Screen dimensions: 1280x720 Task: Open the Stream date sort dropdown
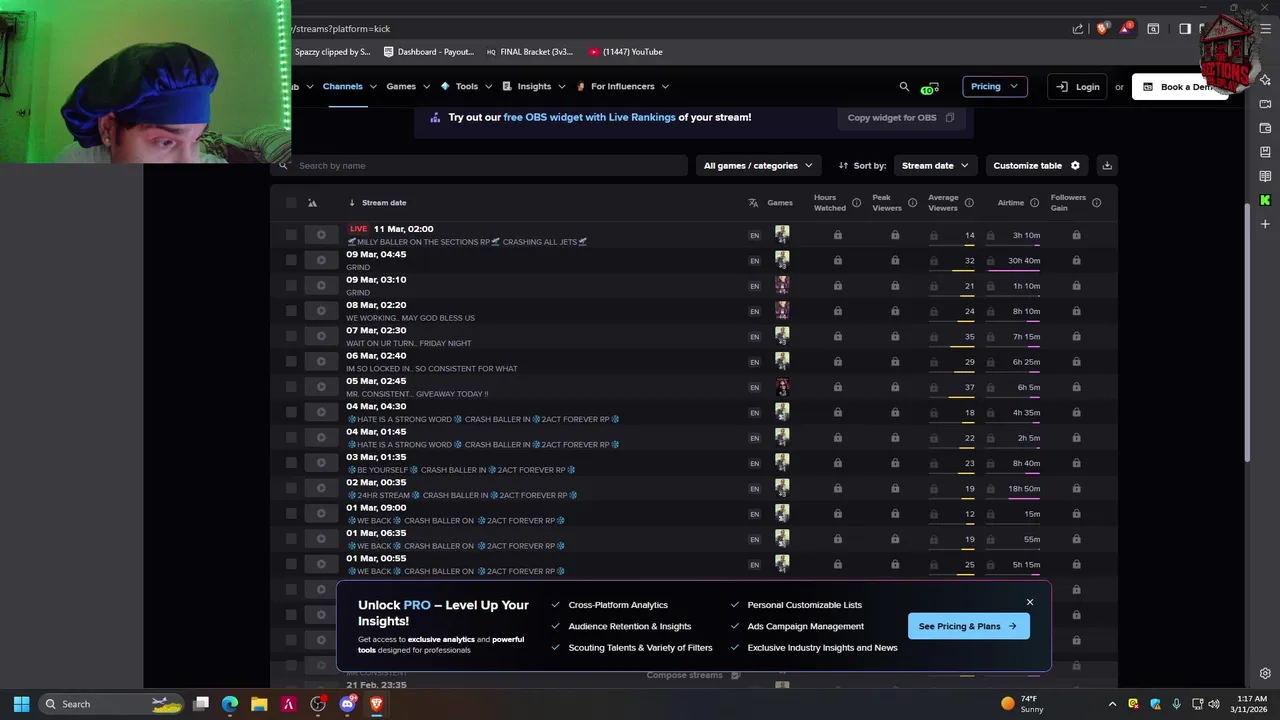935,166
